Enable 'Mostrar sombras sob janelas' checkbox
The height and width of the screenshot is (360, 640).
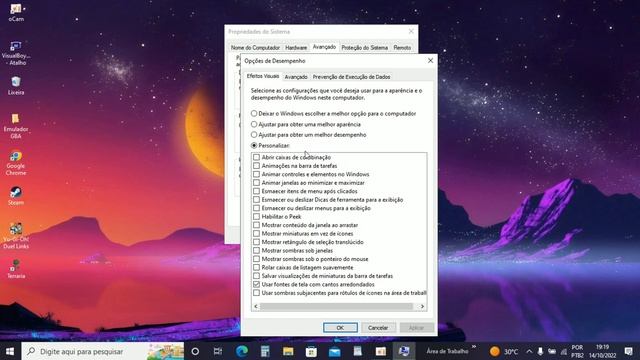coord(256,251)
